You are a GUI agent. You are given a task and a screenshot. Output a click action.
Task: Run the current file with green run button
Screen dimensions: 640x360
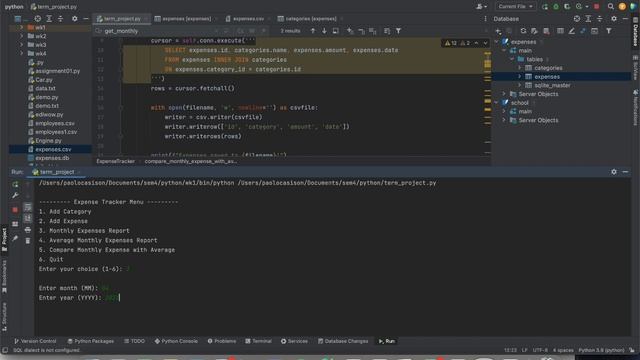click(x=545, y=7)
